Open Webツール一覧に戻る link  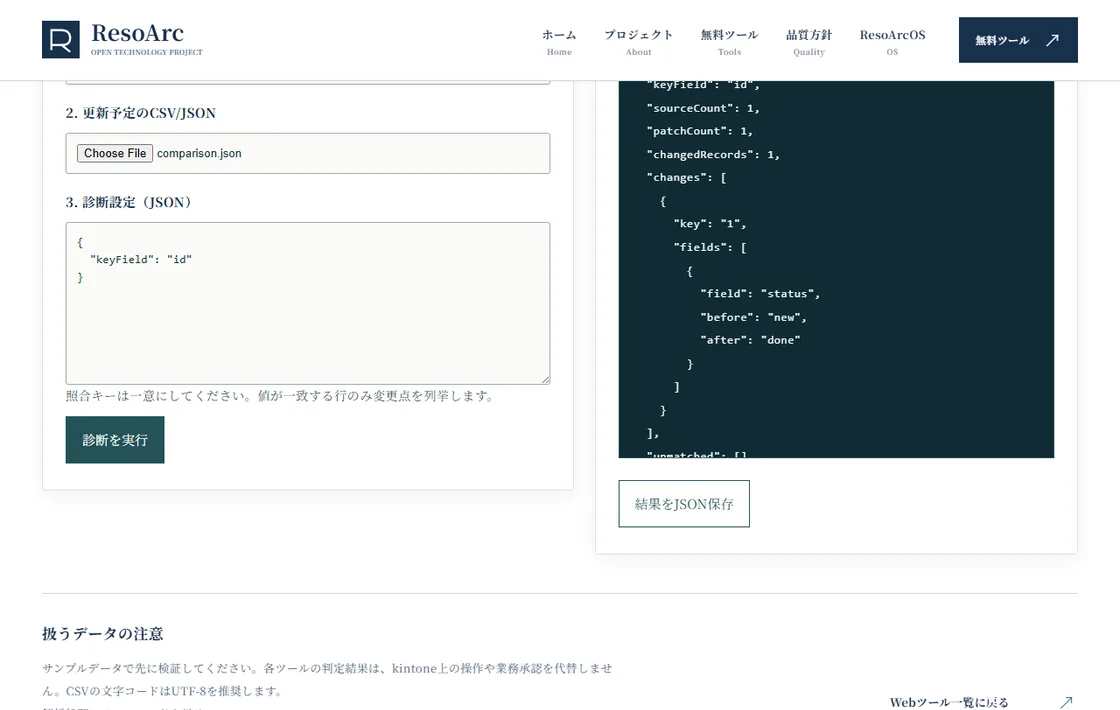(x=949, y=702)
